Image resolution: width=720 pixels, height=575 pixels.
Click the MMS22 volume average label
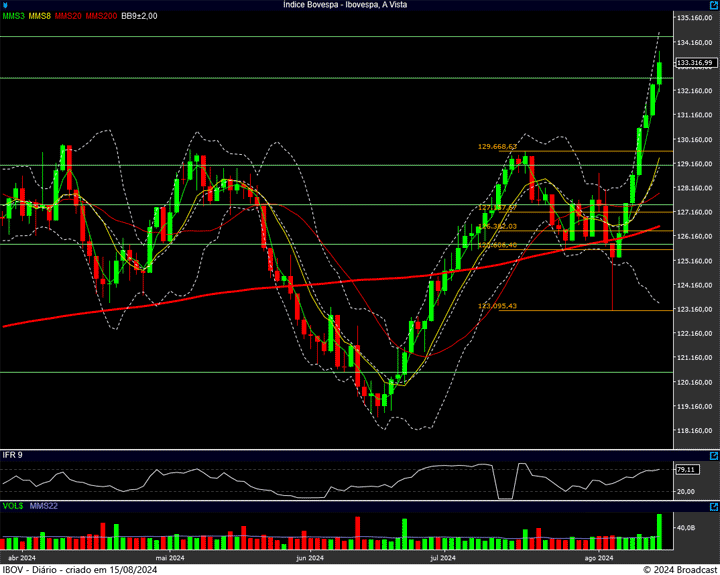pyautogui.click(x=44, y=507)
